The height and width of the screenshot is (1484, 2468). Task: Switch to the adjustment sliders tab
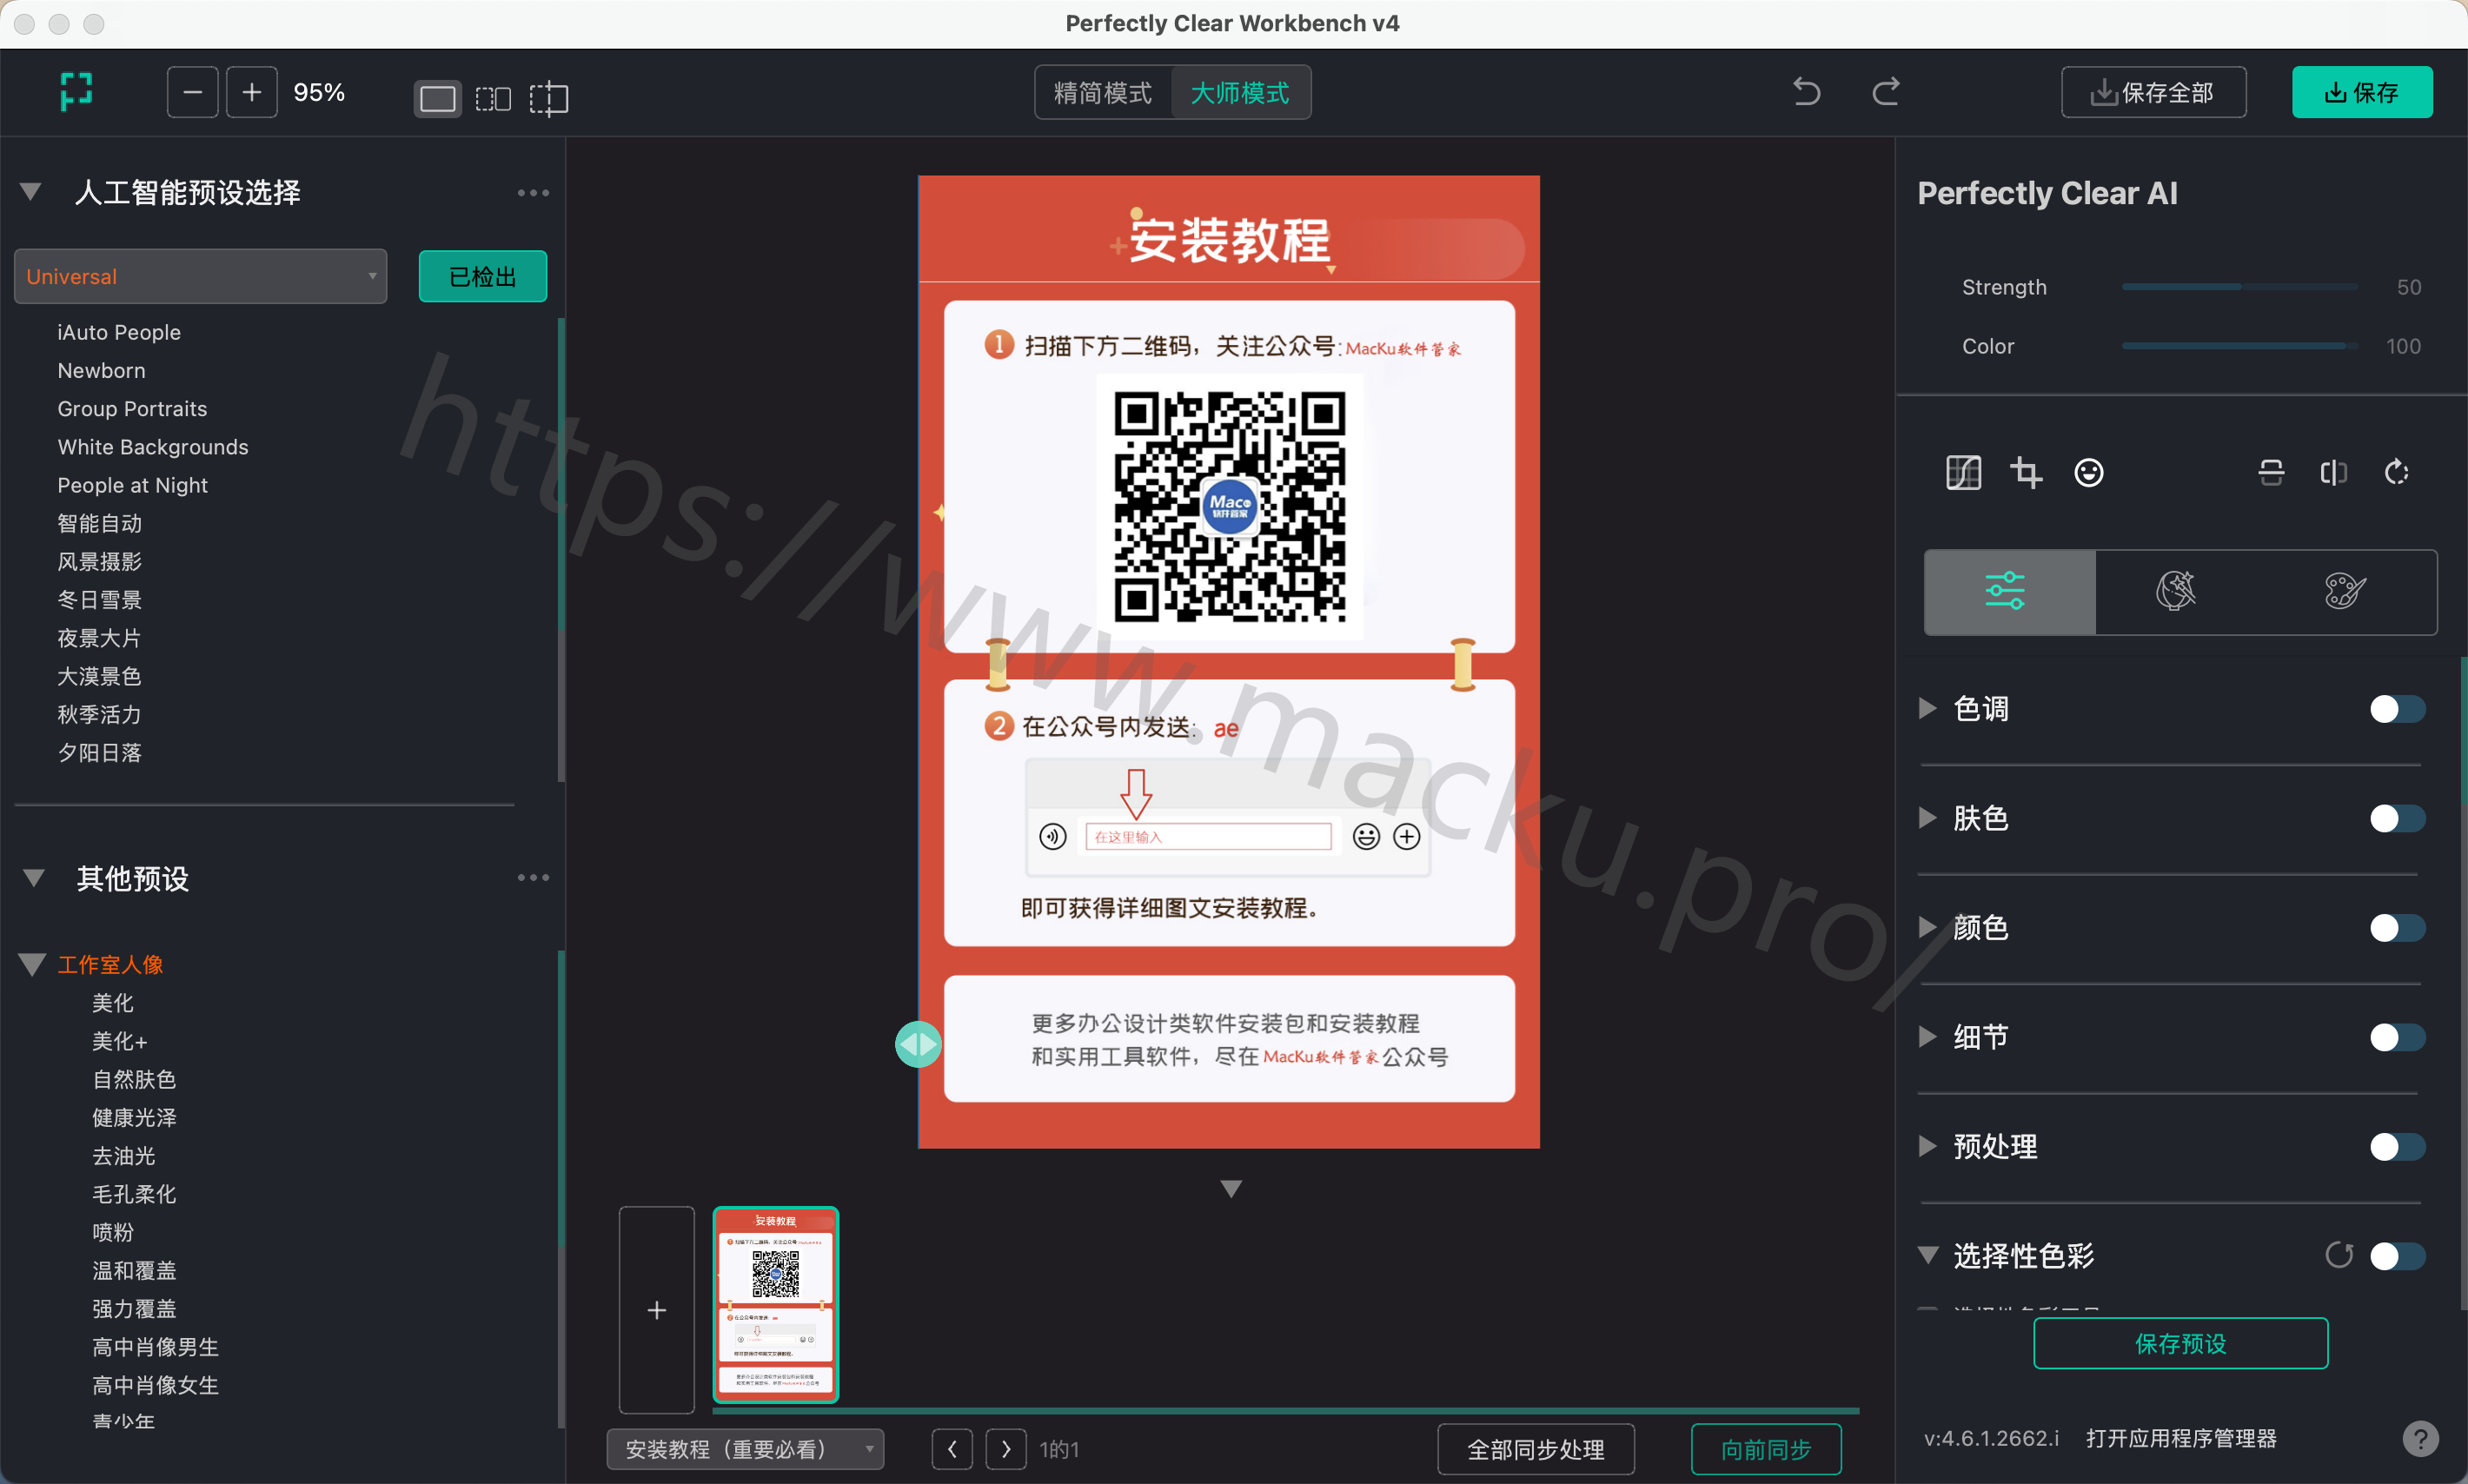[x=2009, y=591]
